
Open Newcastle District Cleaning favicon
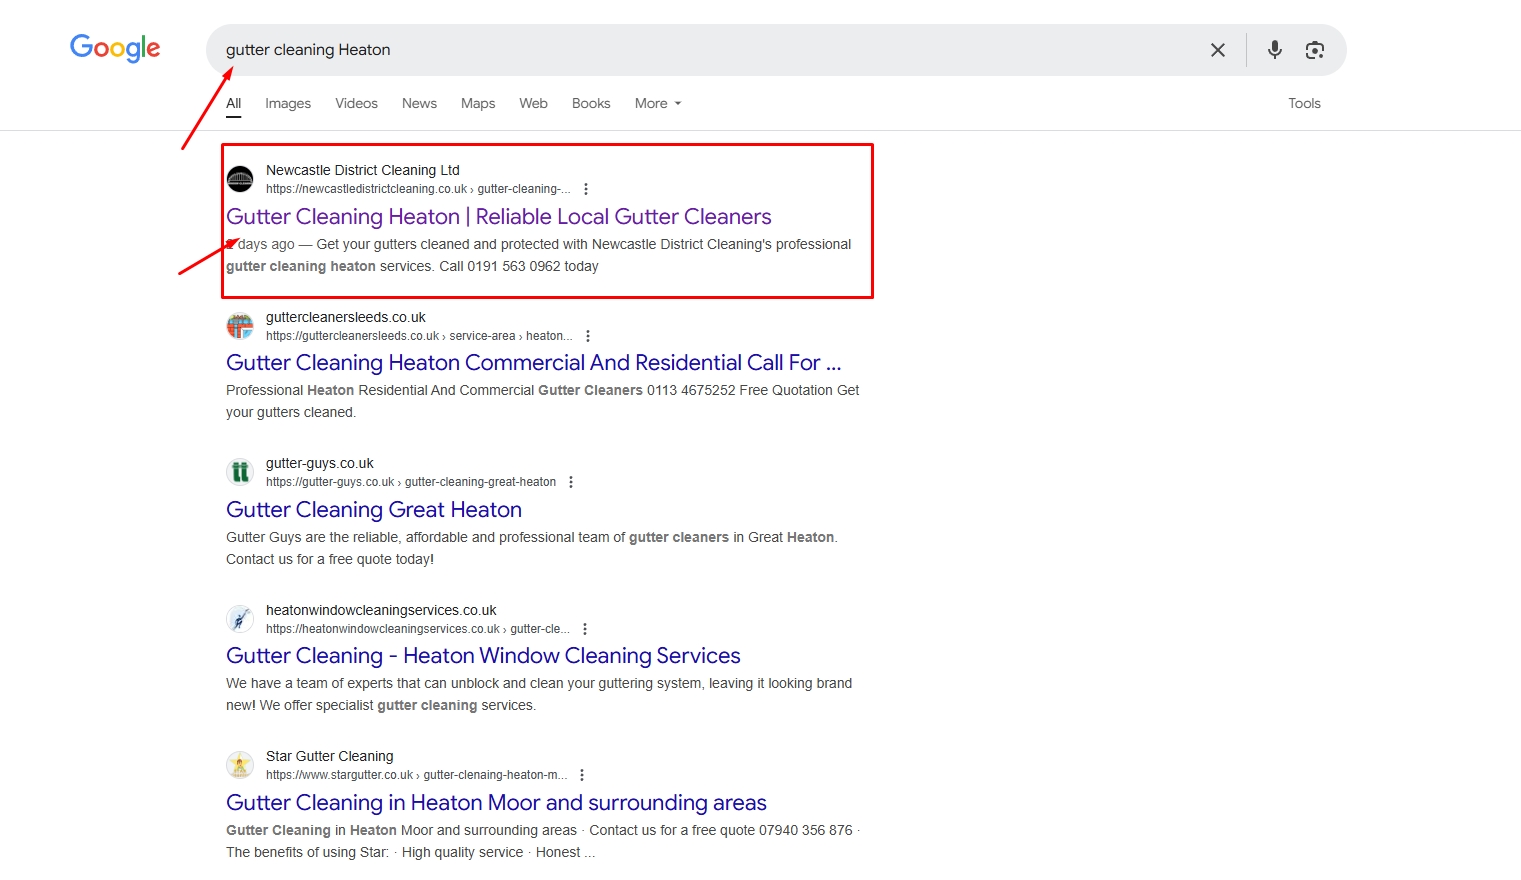pyautogui.click(x=240, y=179)
